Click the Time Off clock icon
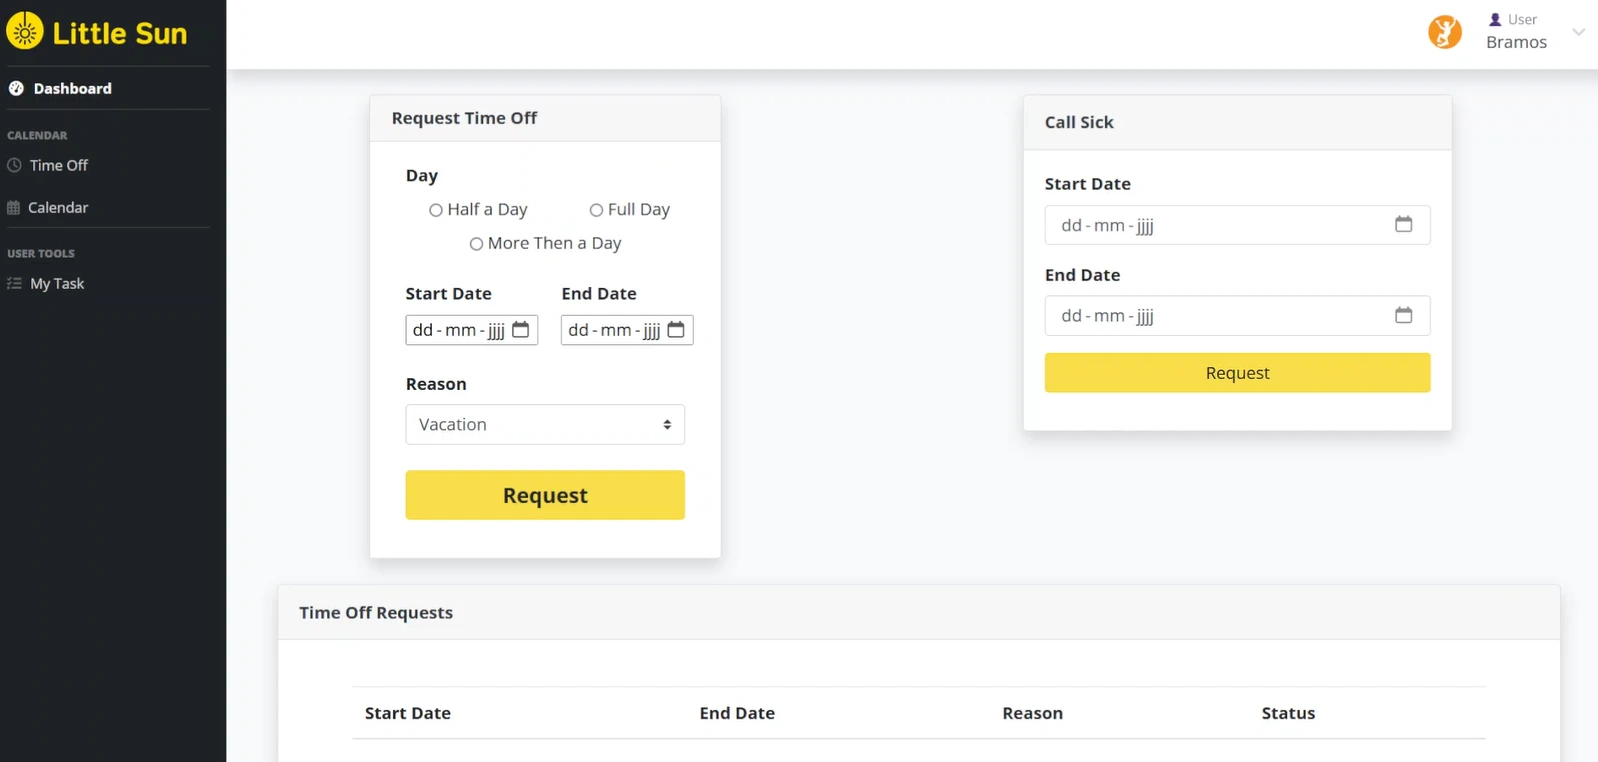1598x762 pixels. coord(15,166)
